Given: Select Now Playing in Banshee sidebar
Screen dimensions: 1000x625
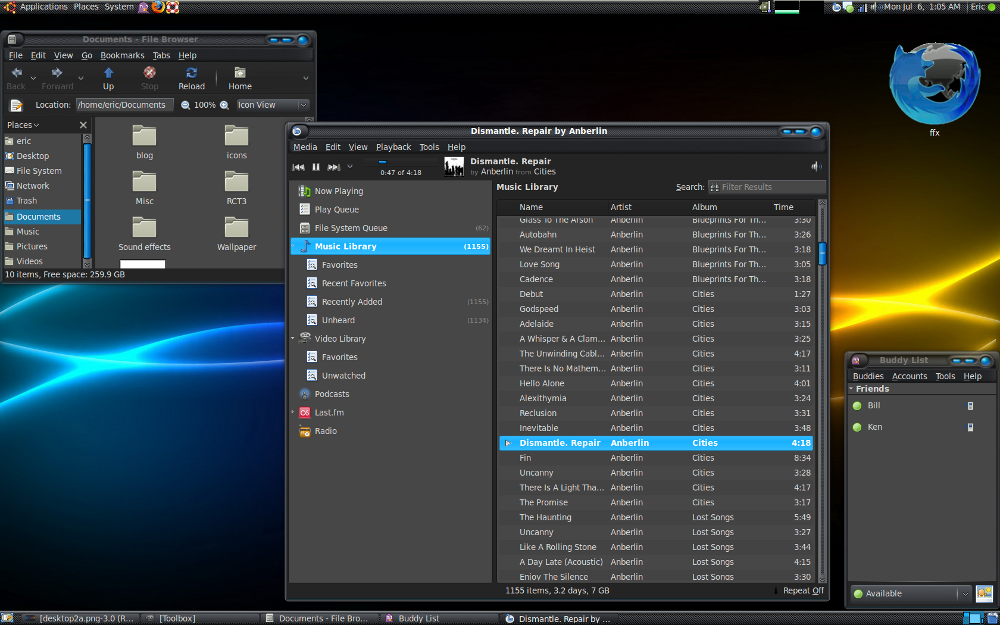Looking at the screenshot, I should click(x=390, y=191).
